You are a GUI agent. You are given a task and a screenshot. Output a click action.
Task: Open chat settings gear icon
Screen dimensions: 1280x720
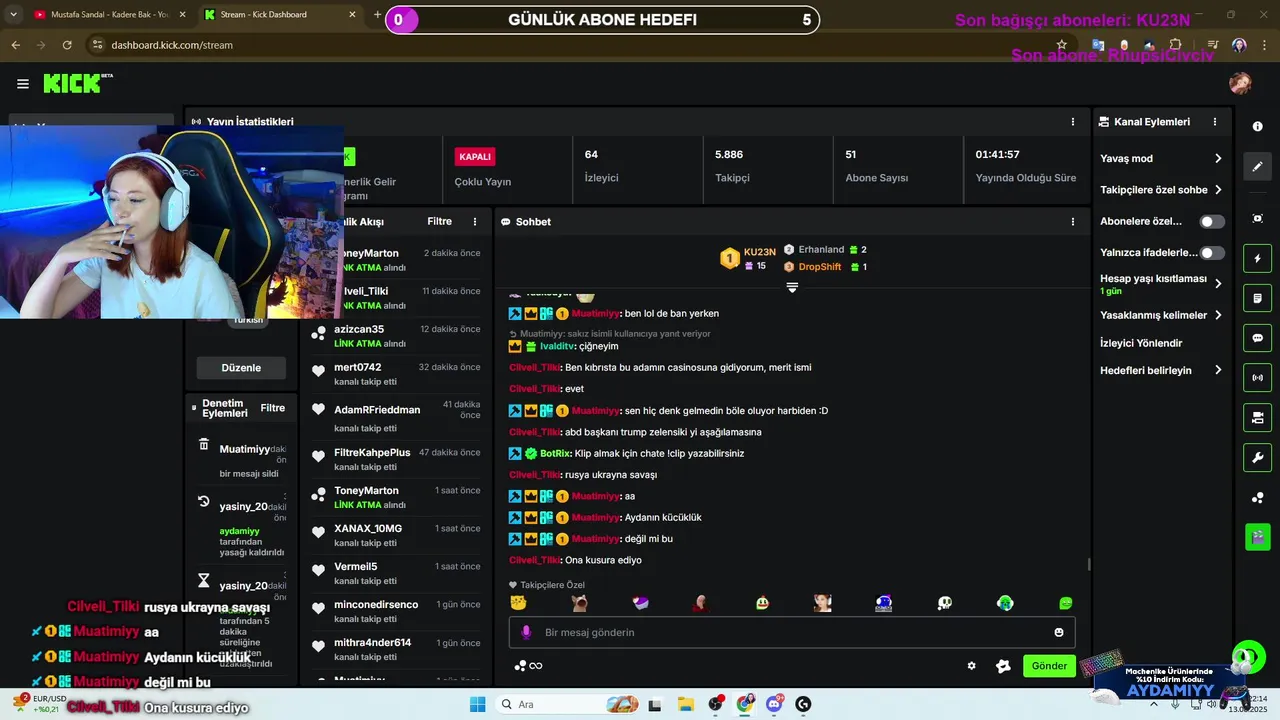(x=971, y=666)
